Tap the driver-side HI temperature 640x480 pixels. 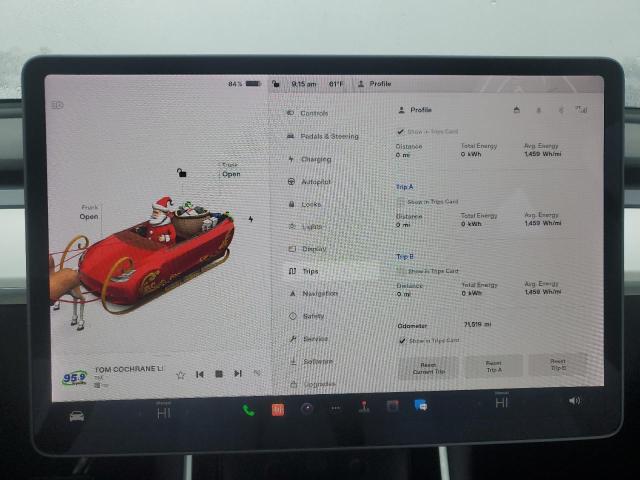[164, 412]
